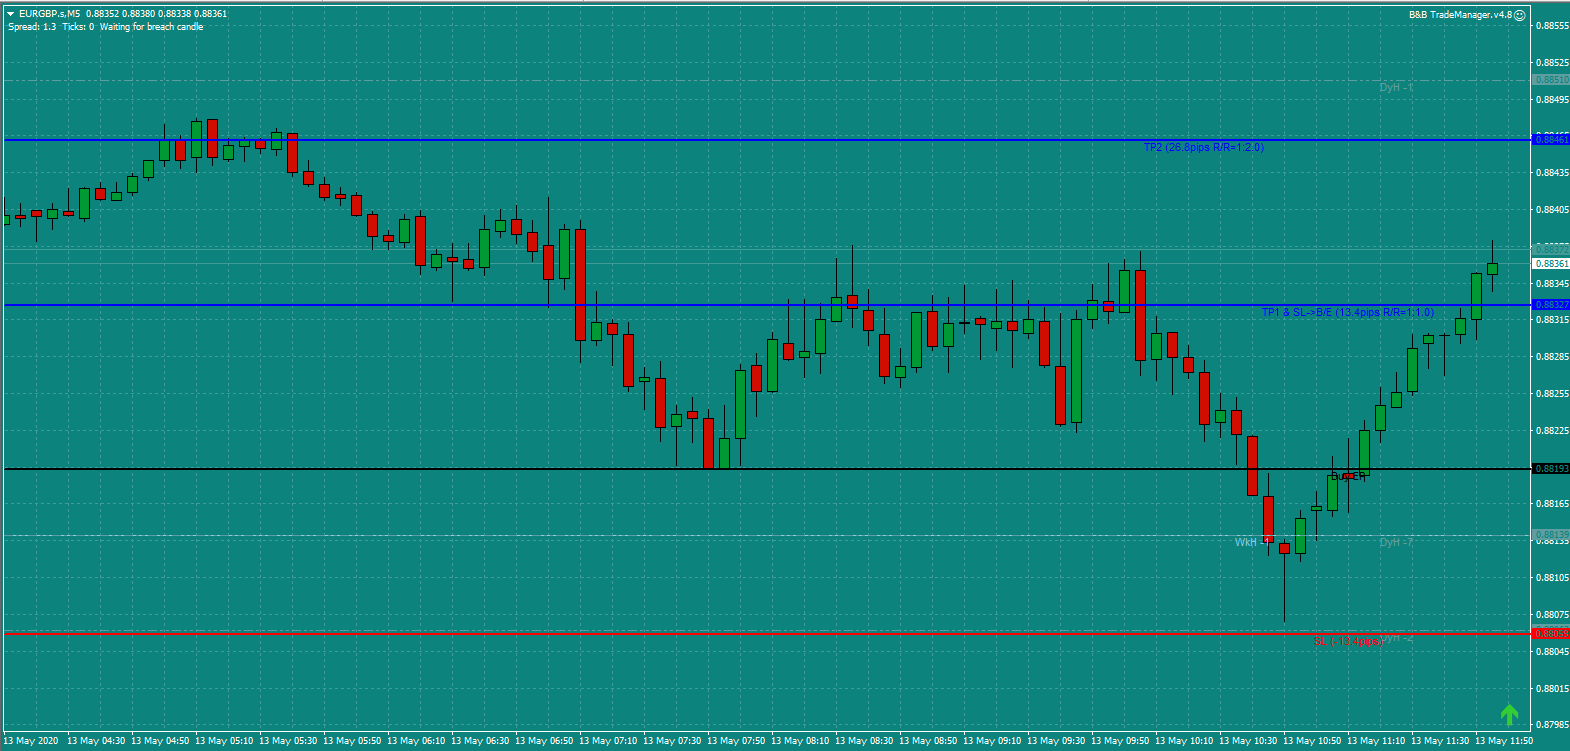Click the EURGBP.s,M5 chart title

50,14
